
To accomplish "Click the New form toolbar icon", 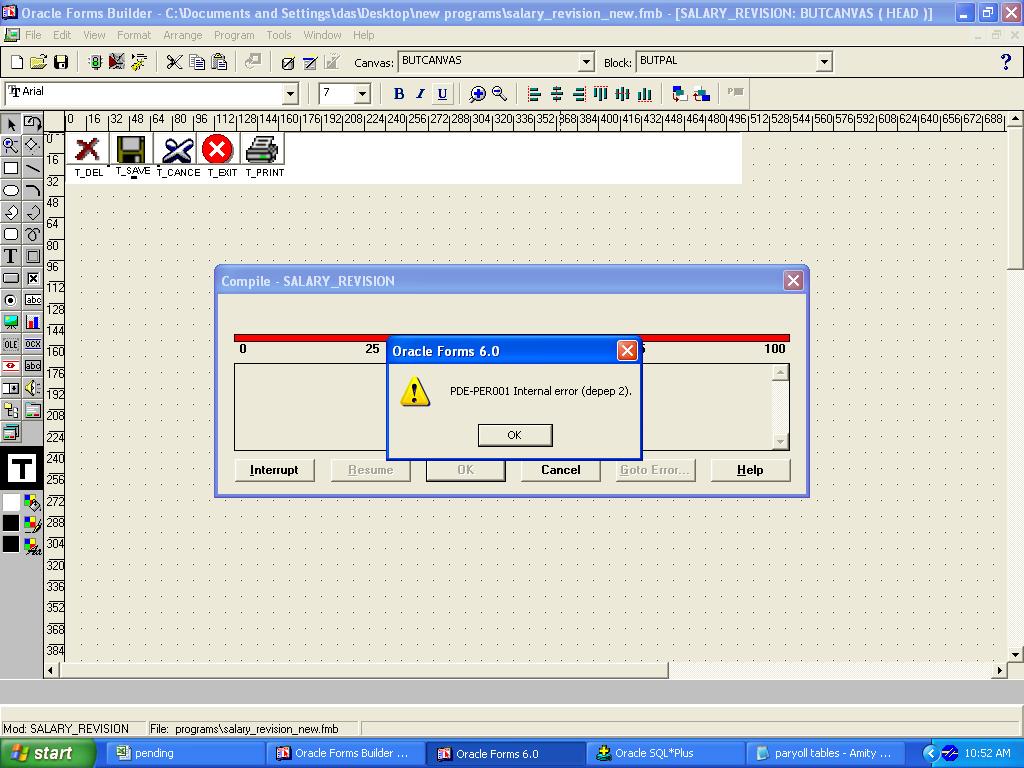I will (17, 62).
